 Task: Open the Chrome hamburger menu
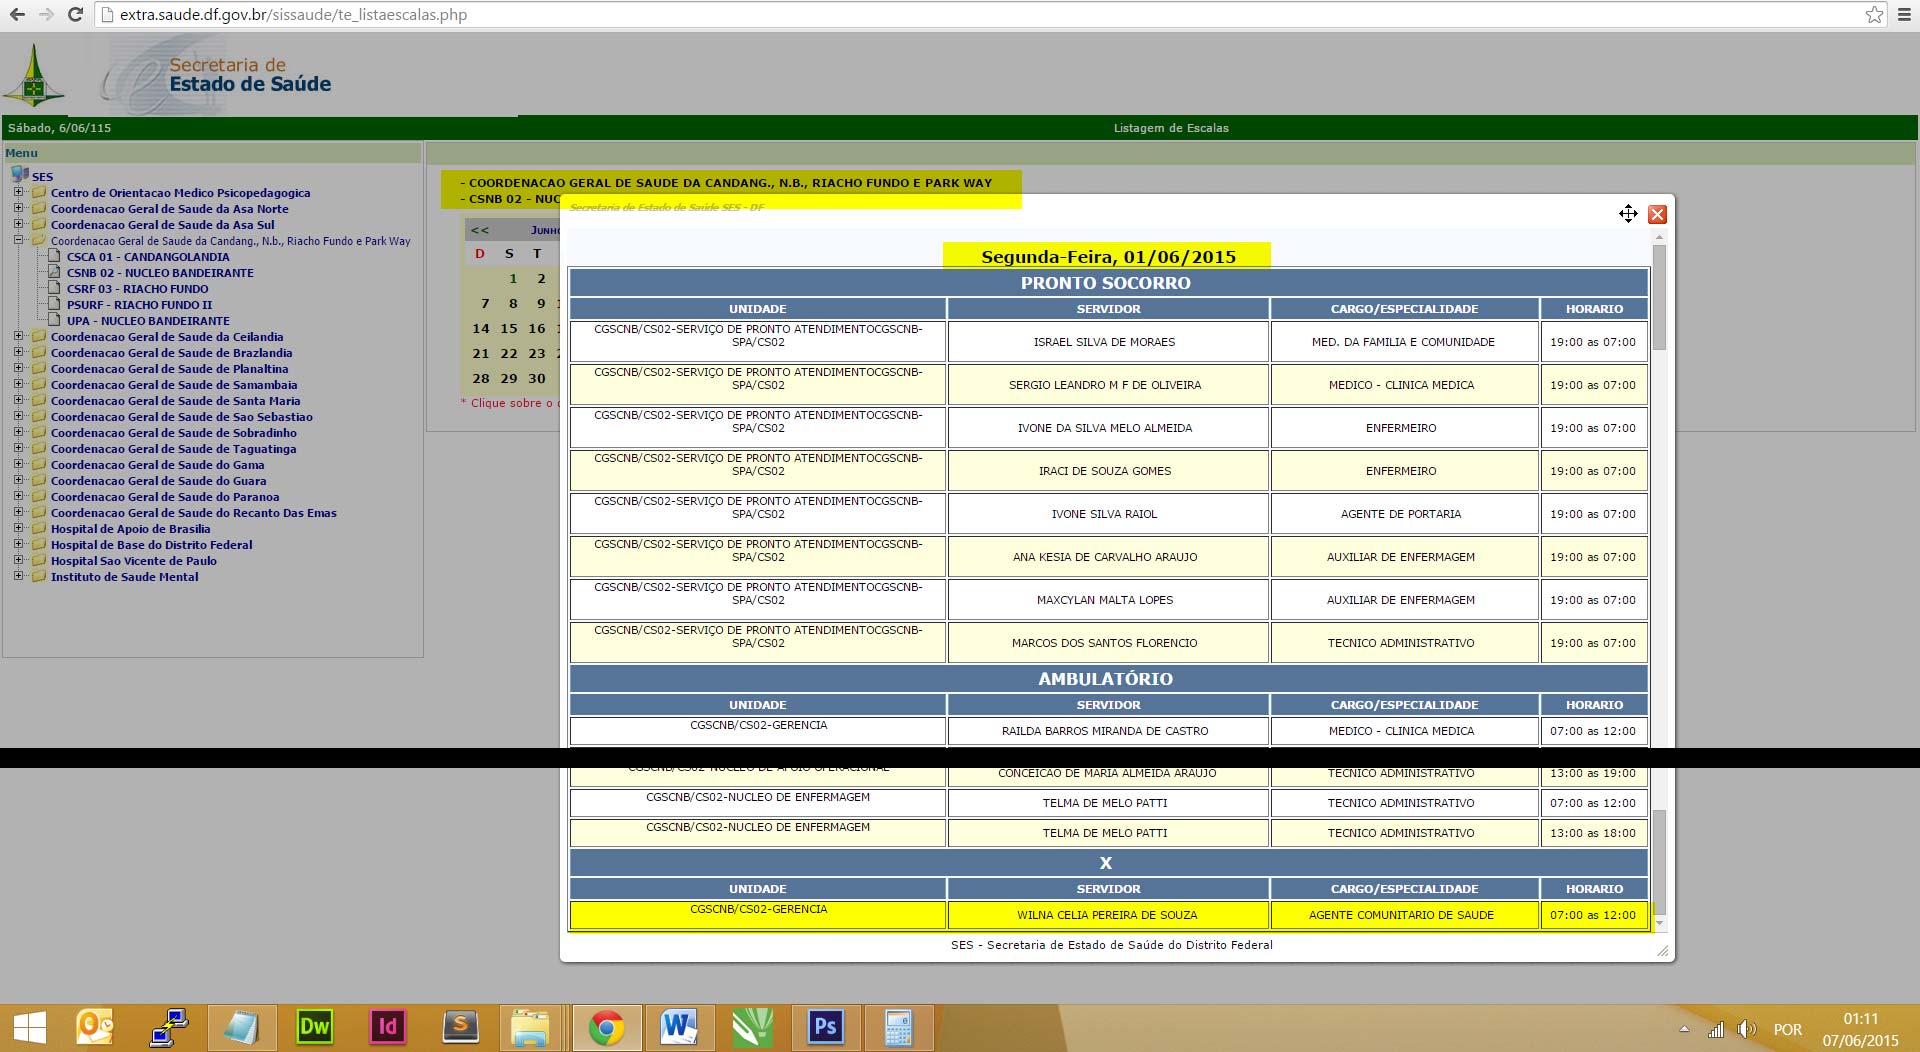pos(1906,15)
